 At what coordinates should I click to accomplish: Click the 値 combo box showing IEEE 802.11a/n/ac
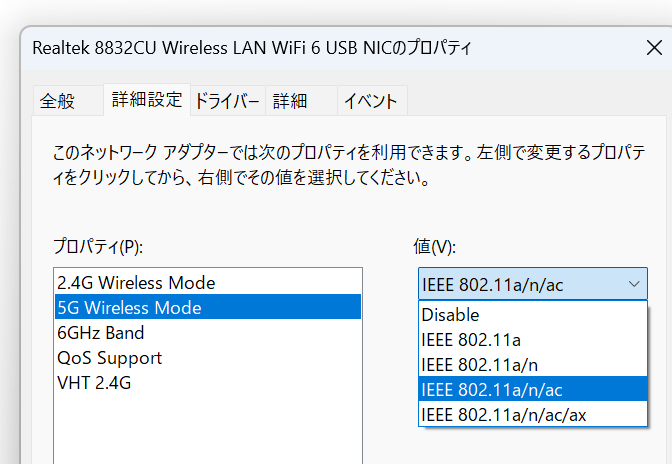(x=533, y=284)
